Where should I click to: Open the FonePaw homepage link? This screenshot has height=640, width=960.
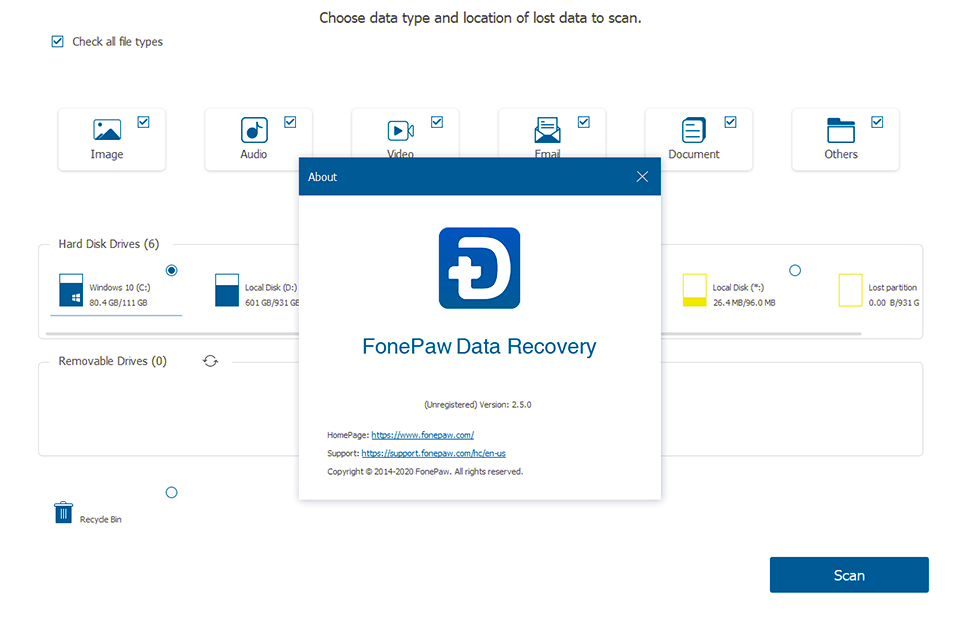(422, 434)
